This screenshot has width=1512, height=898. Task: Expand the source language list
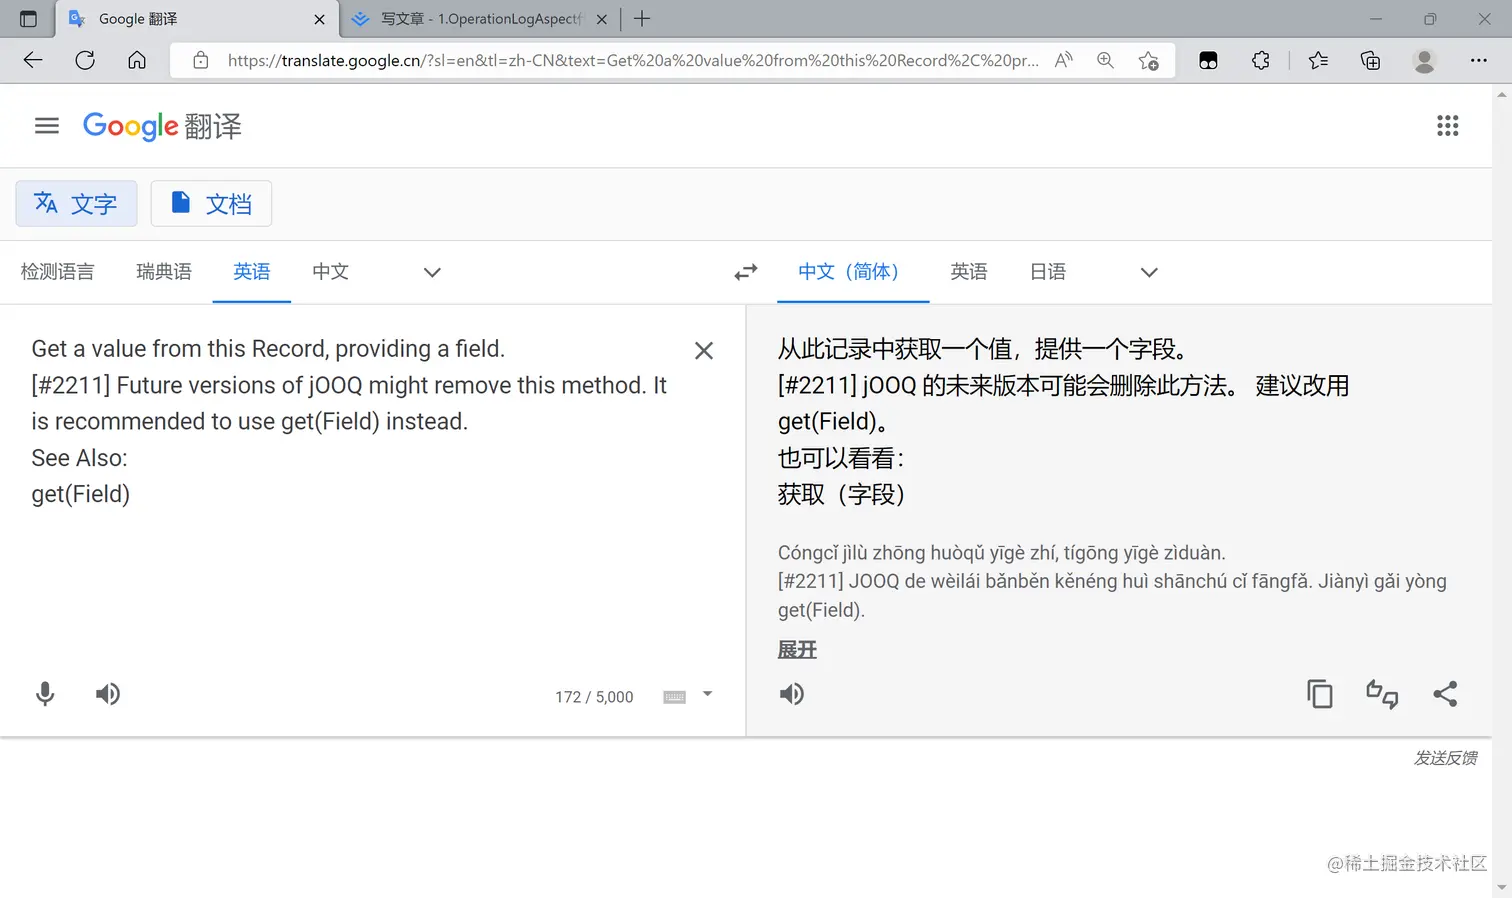(432, 272)
